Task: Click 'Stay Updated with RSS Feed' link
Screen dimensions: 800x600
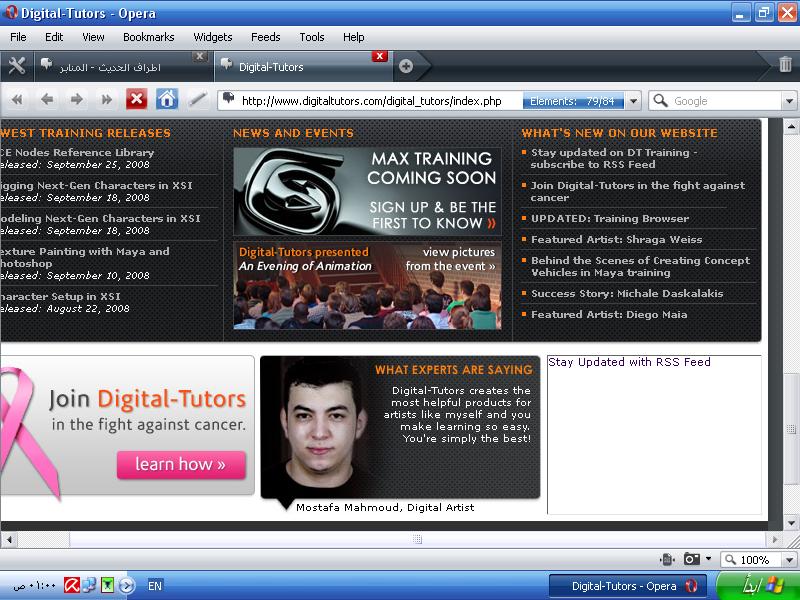Action: 629,362
